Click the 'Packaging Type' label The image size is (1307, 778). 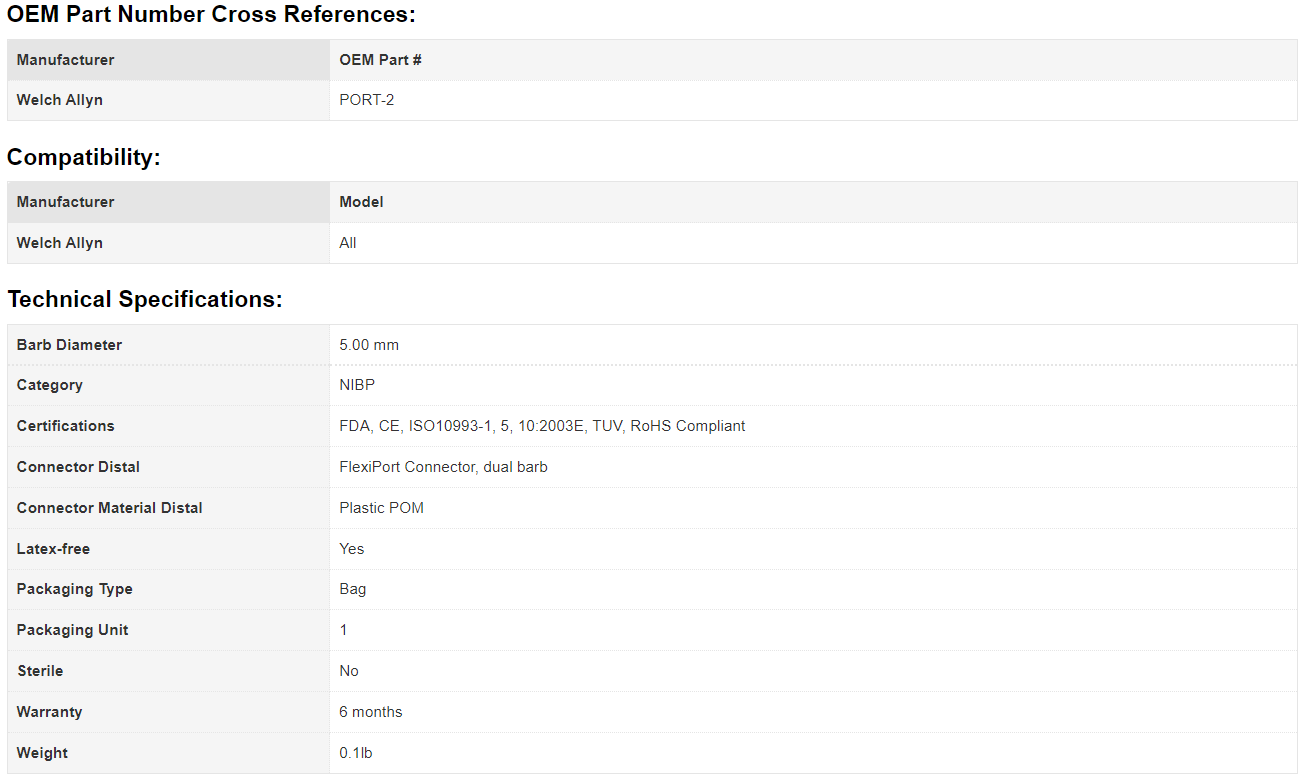[75, 589]
